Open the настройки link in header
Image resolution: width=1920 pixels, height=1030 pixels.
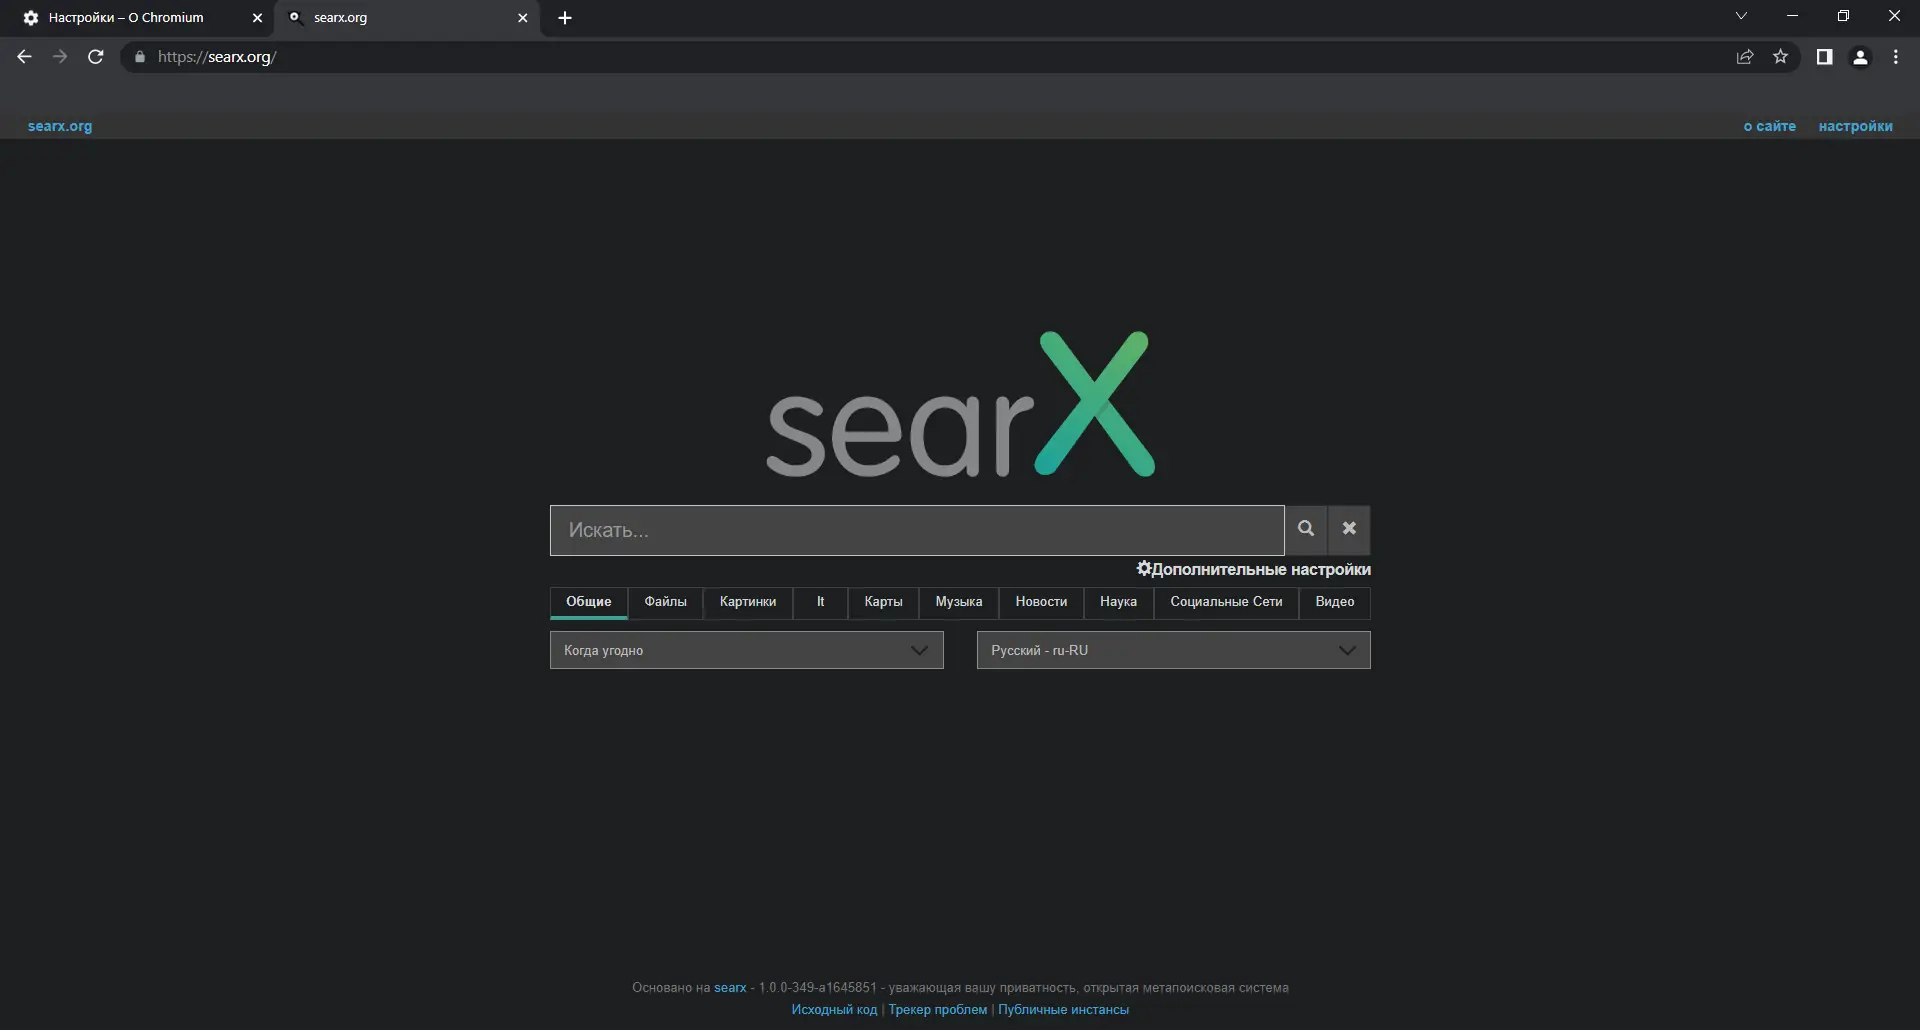click(x=1856, y=126)
